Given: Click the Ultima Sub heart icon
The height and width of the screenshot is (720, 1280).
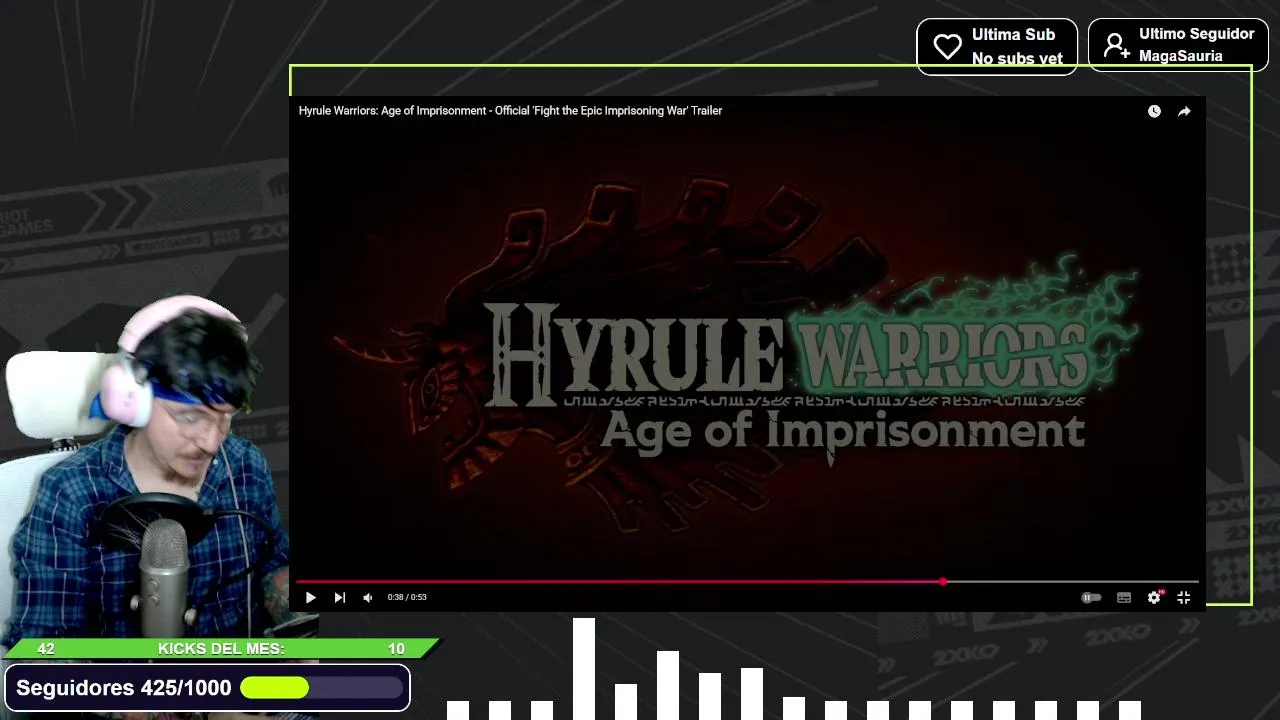Looking at the screenshot, I should click(947, 46).
